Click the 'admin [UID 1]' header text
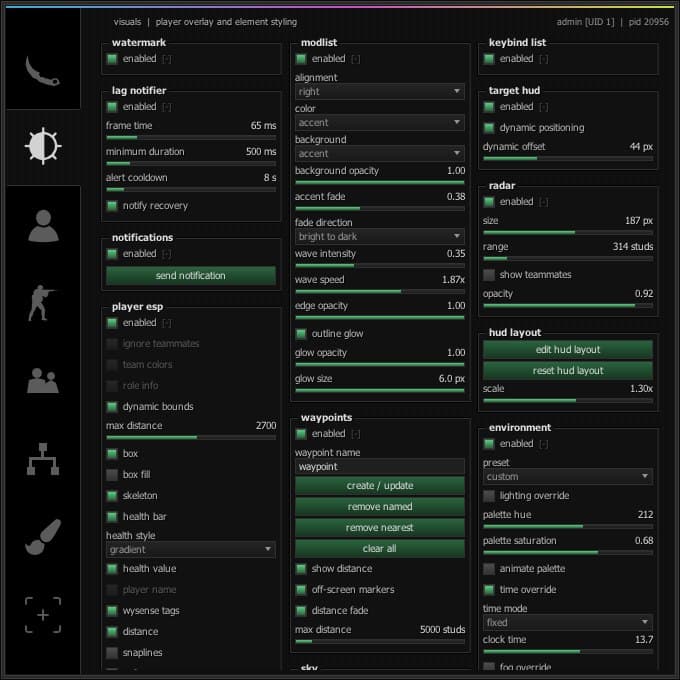 [x=585, y=22]
